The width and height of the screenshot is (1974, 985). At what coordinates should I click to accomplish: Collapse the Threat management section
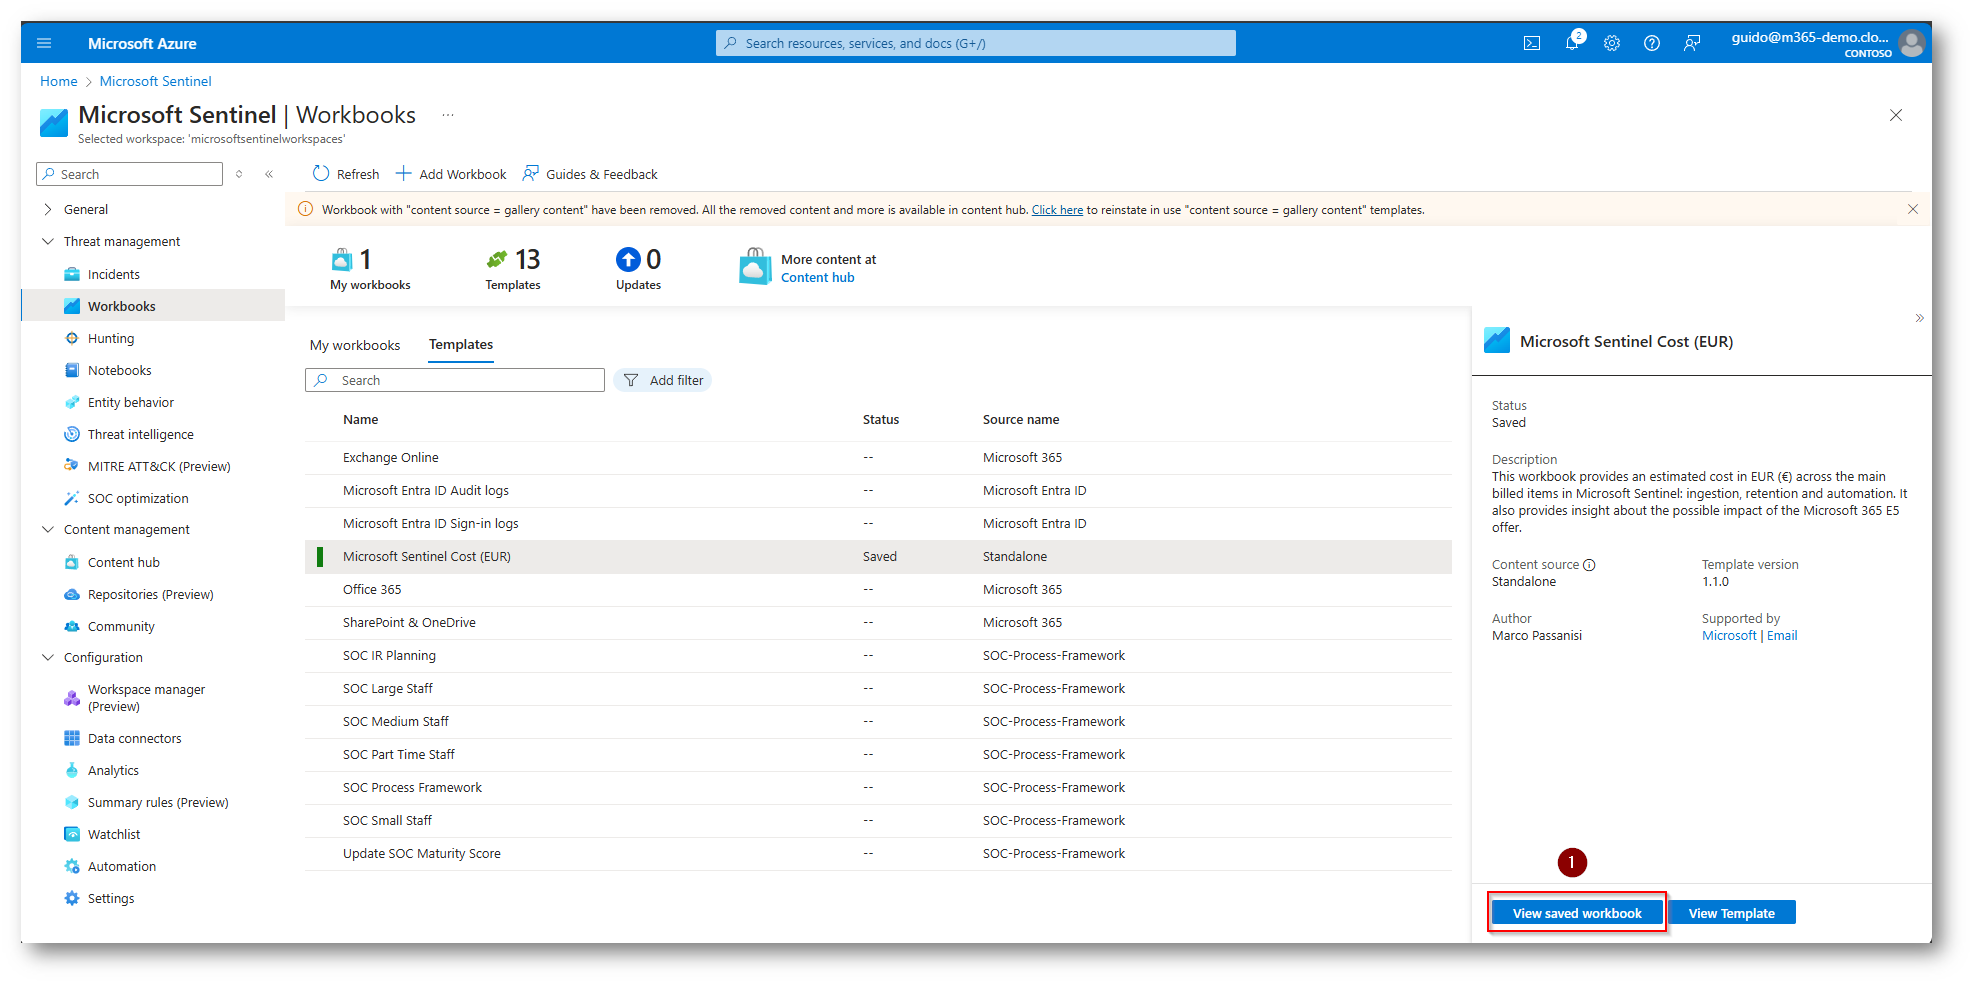point(47,241)
